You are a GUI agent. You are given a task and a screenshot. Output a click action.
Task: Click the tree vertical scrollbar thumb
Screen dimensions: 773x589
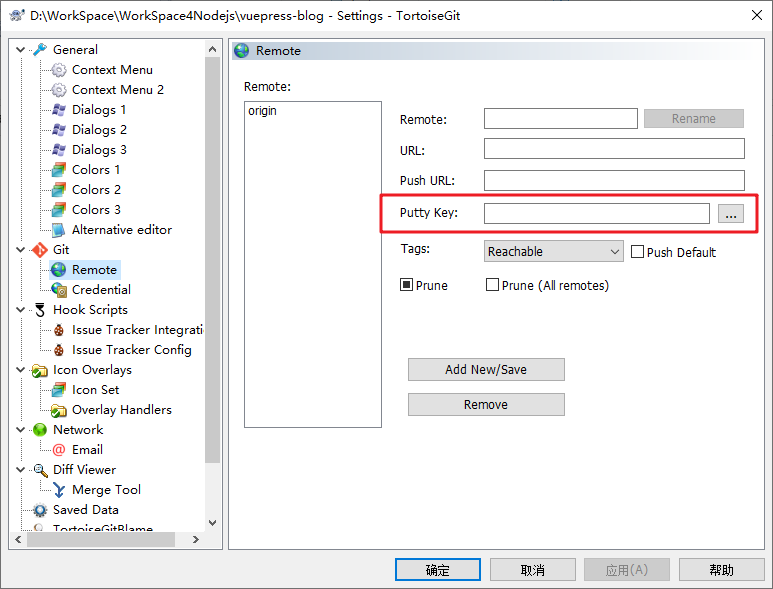tap(212, 260)
